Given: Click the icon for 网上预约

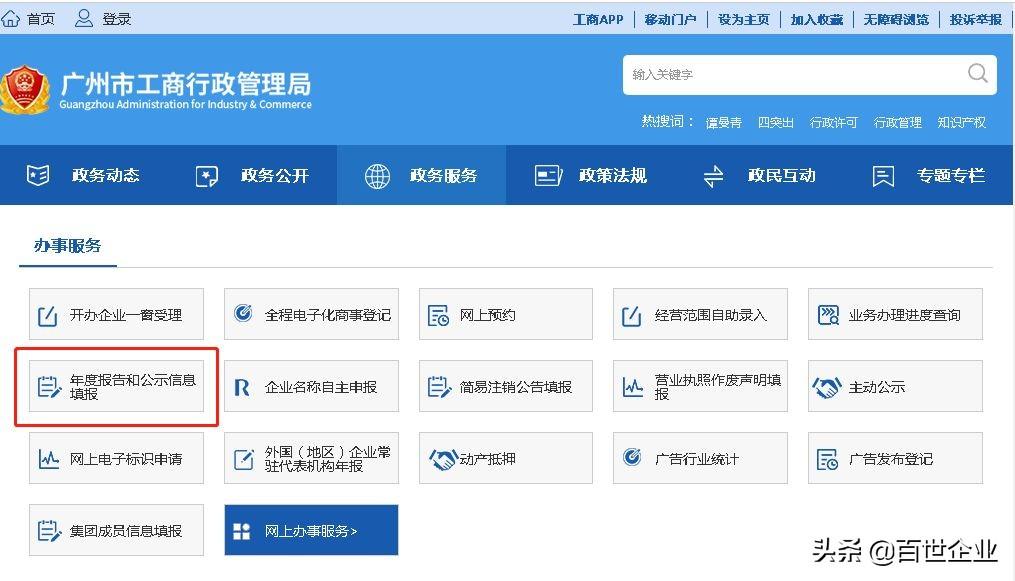Looking at the screenshot, I should tap(438, 315).
